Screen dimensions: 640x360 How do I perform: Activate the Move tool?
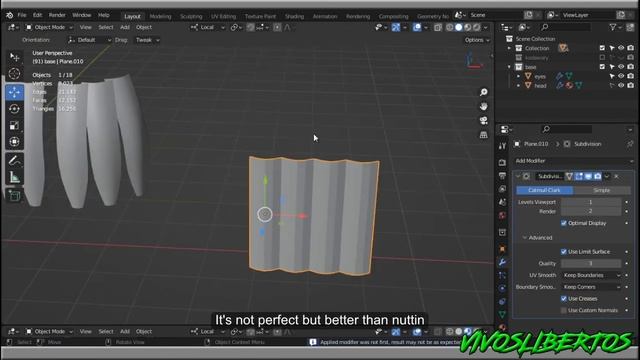pyautogui.click(x=15, y=92)
